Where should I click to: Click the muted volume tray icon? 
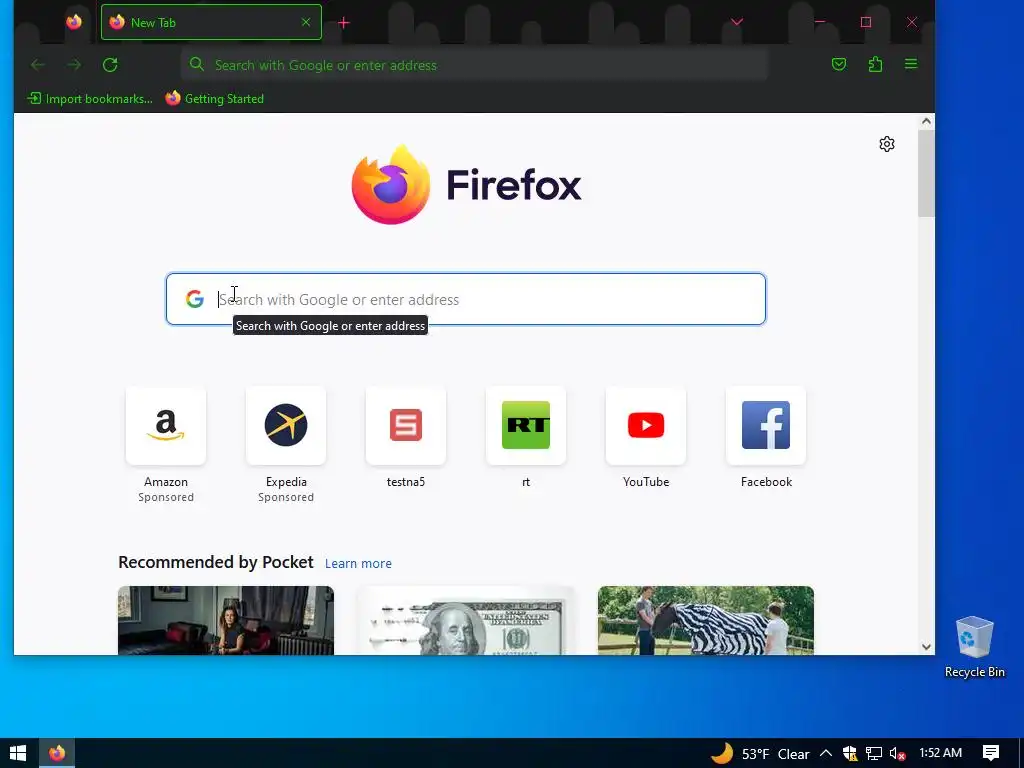pos(897,754)
